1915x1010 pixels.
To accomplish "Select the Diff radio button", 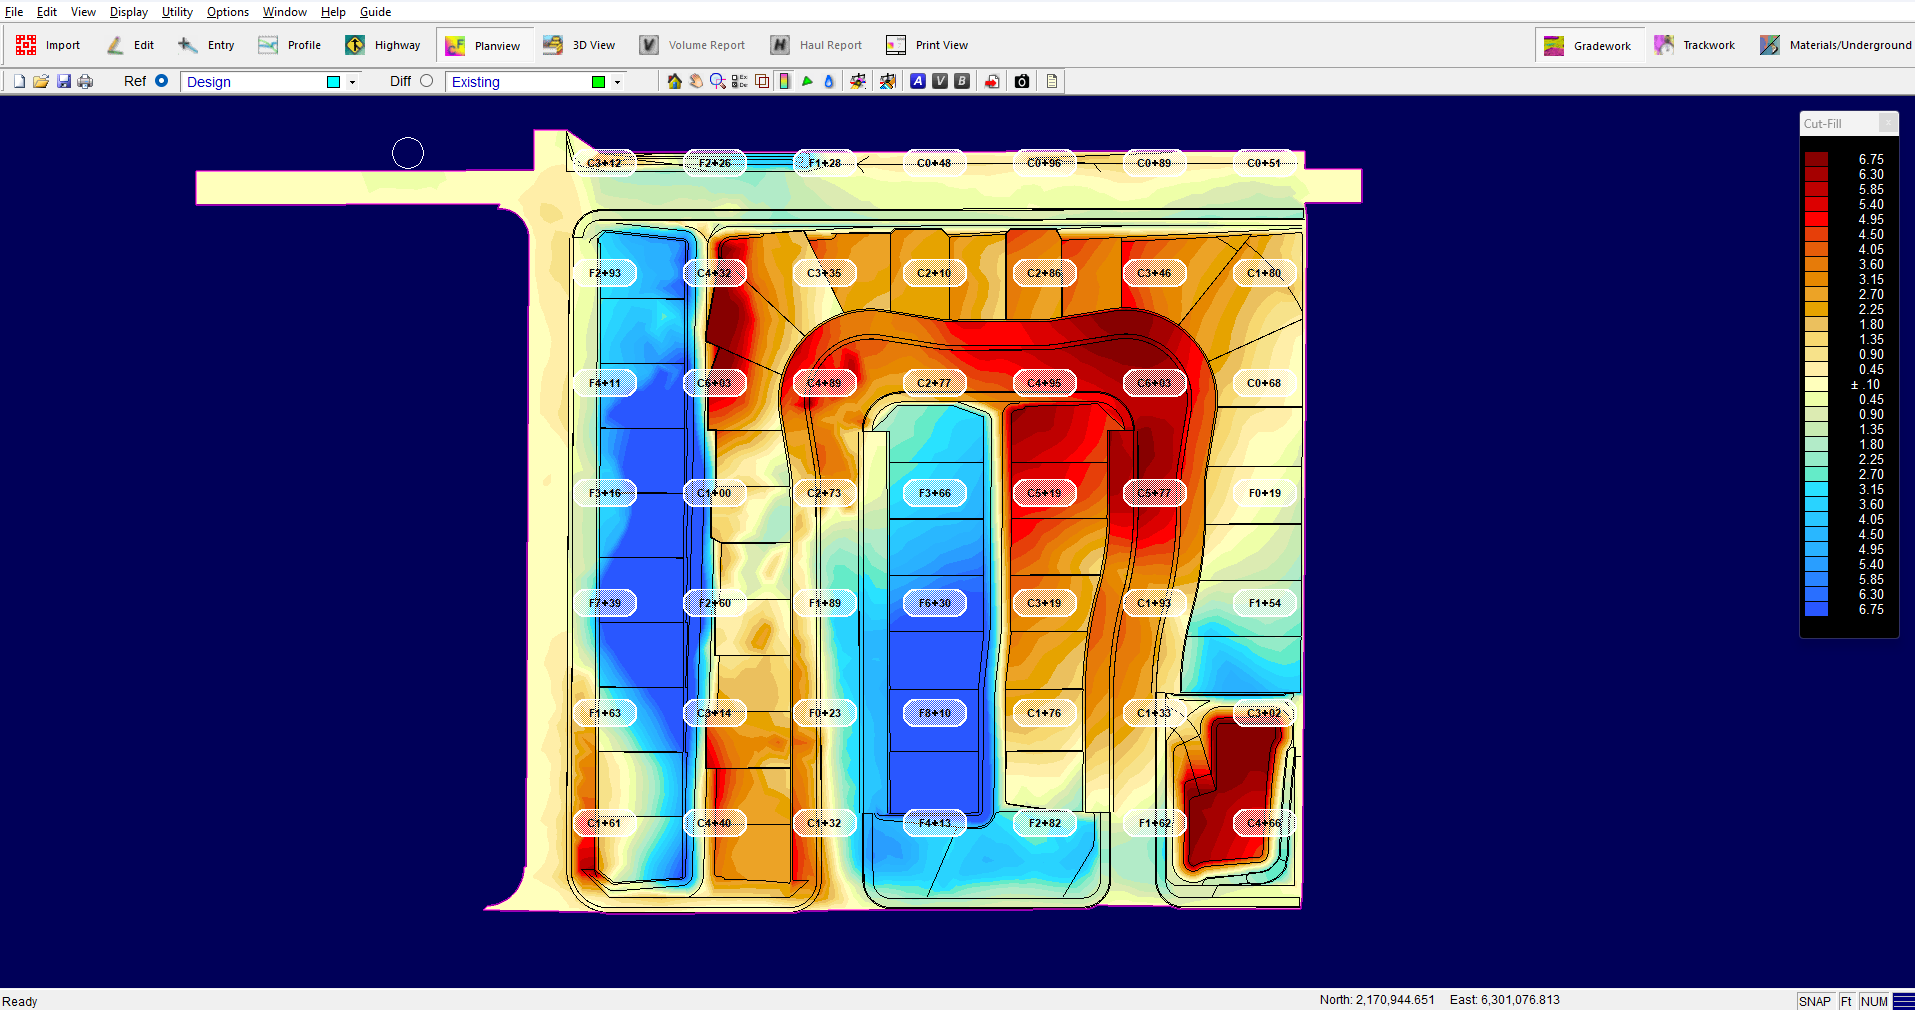I will click(427, 81).
